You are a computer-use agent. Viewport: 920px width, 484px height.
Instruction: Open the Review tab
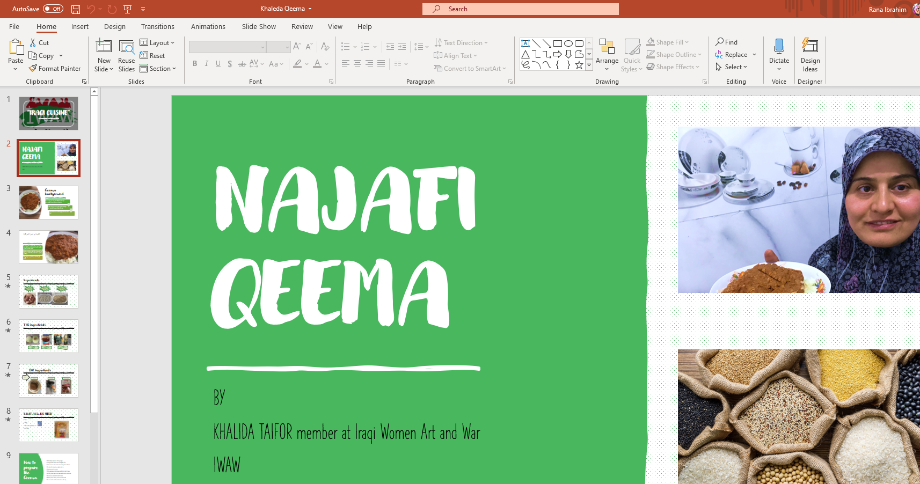click(x=302, y=26)
